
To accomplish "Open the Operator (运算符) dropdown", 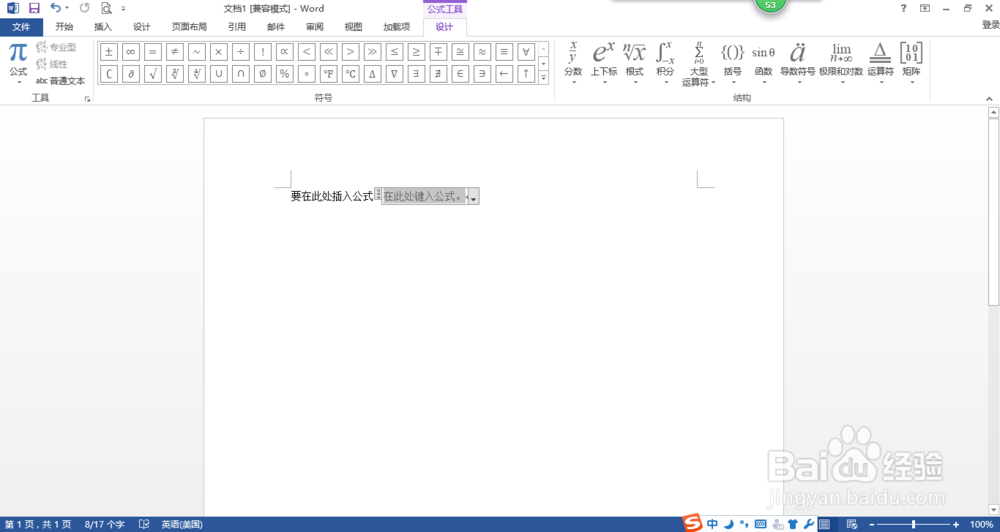I will click(x=881, y=63).
